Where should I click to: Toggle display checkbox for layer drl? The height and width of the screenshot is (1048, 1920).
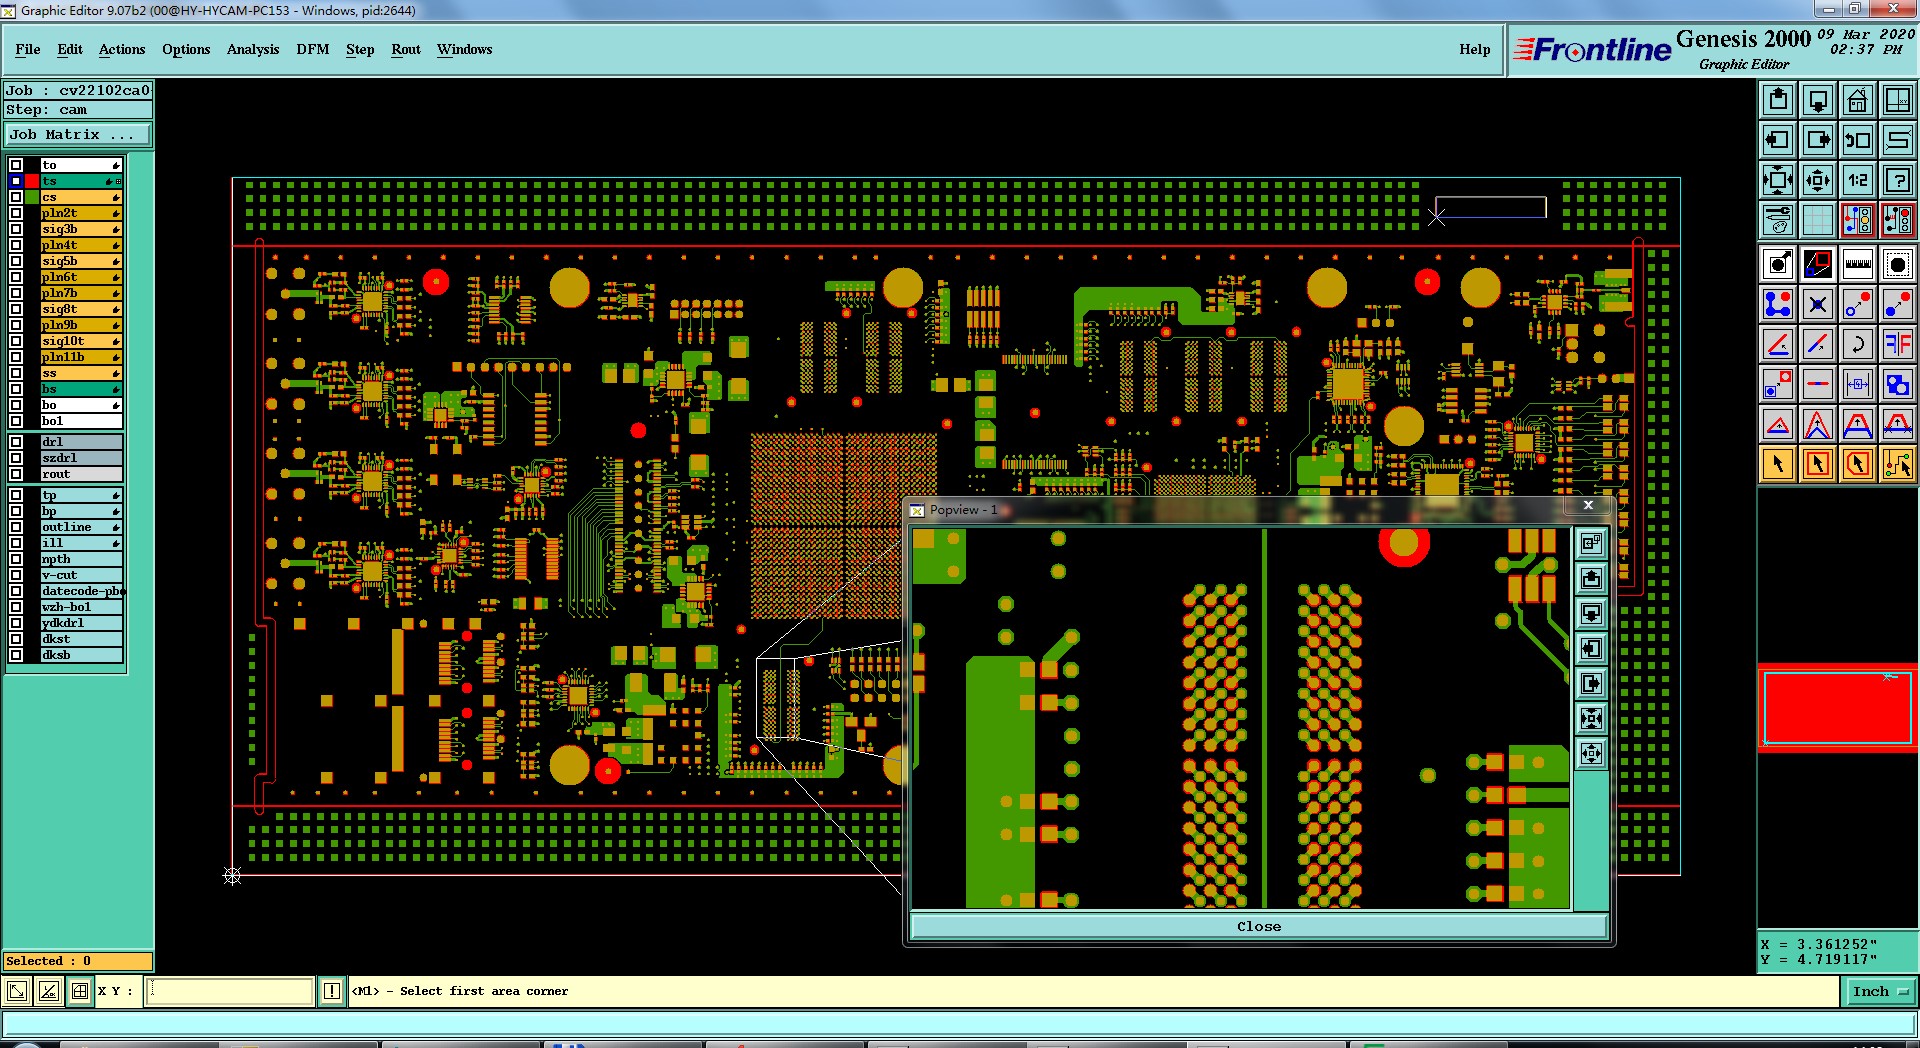tap(16, 442)
